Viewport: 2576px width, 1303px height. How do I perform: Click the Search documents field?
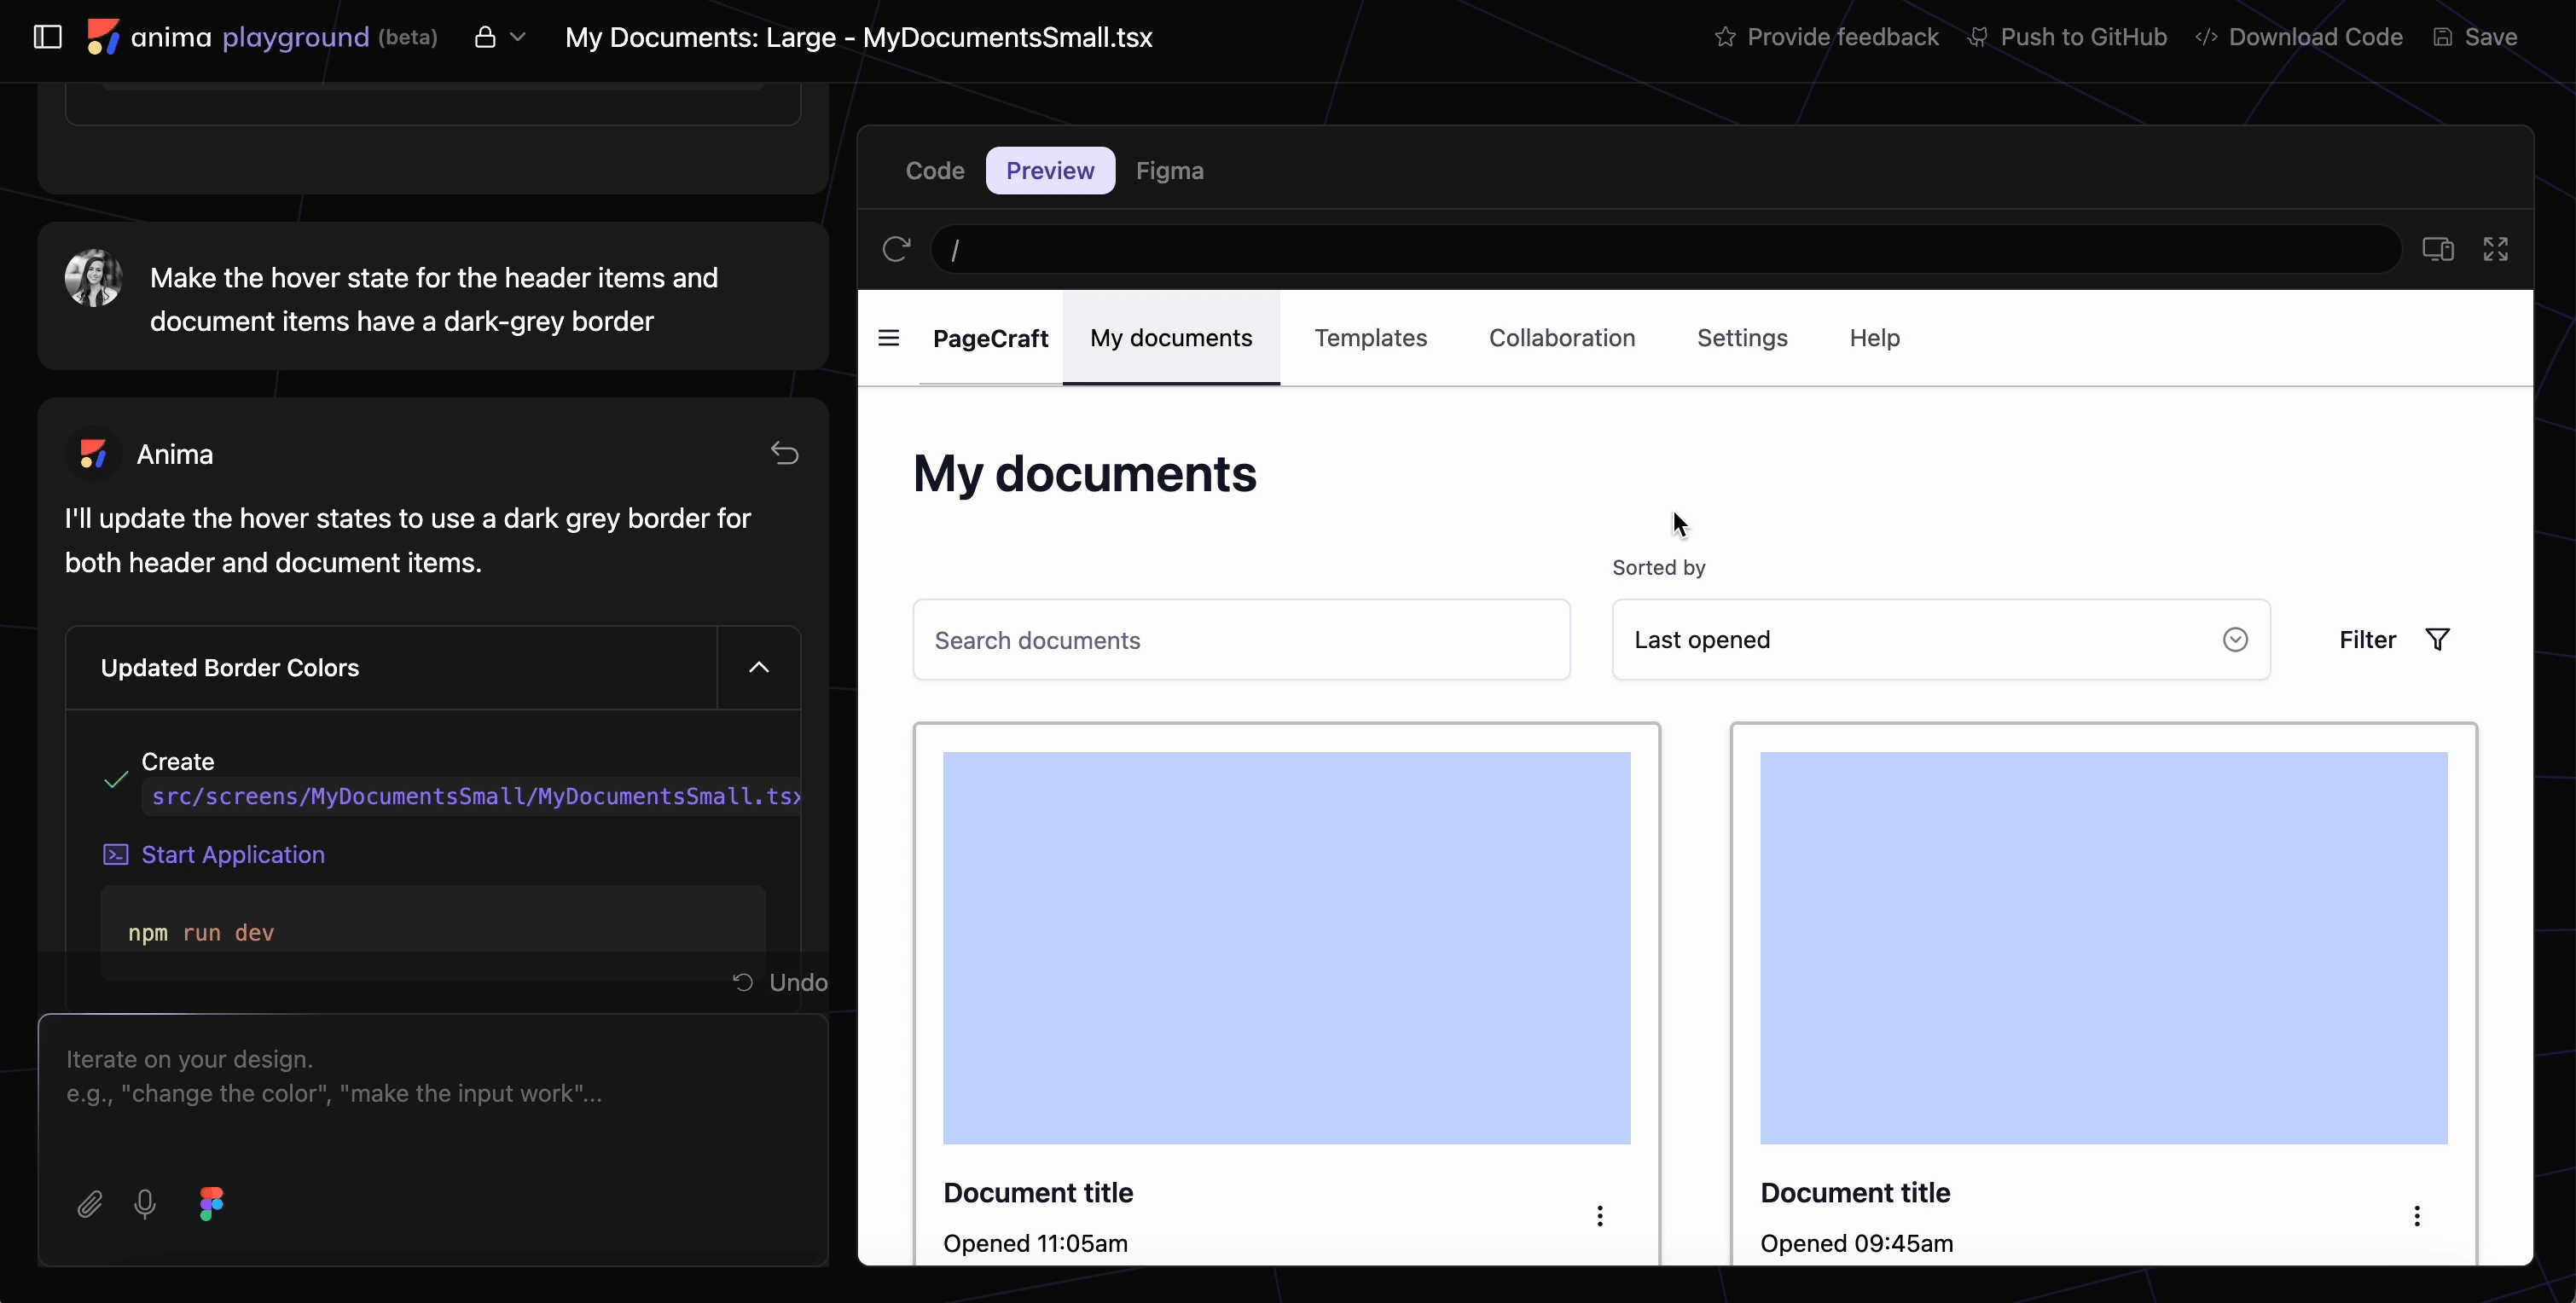point(1240,640)
